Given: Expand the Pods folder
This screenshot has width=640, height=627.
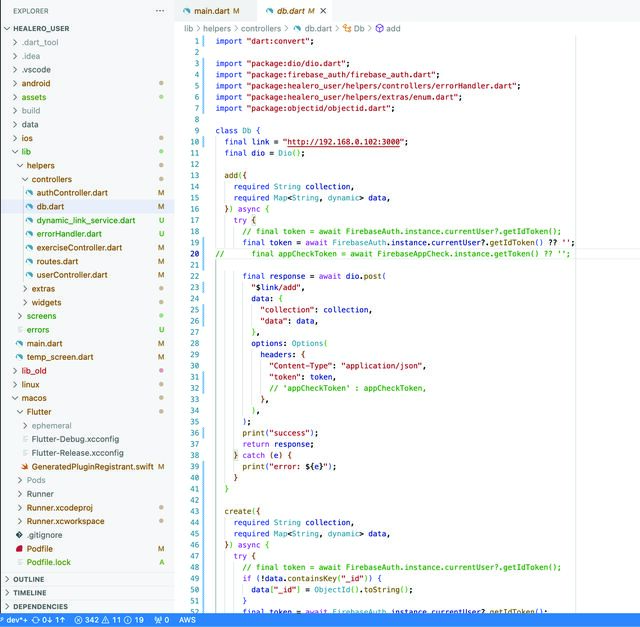Looking at the screenshot, I should (x=20, y=480).
